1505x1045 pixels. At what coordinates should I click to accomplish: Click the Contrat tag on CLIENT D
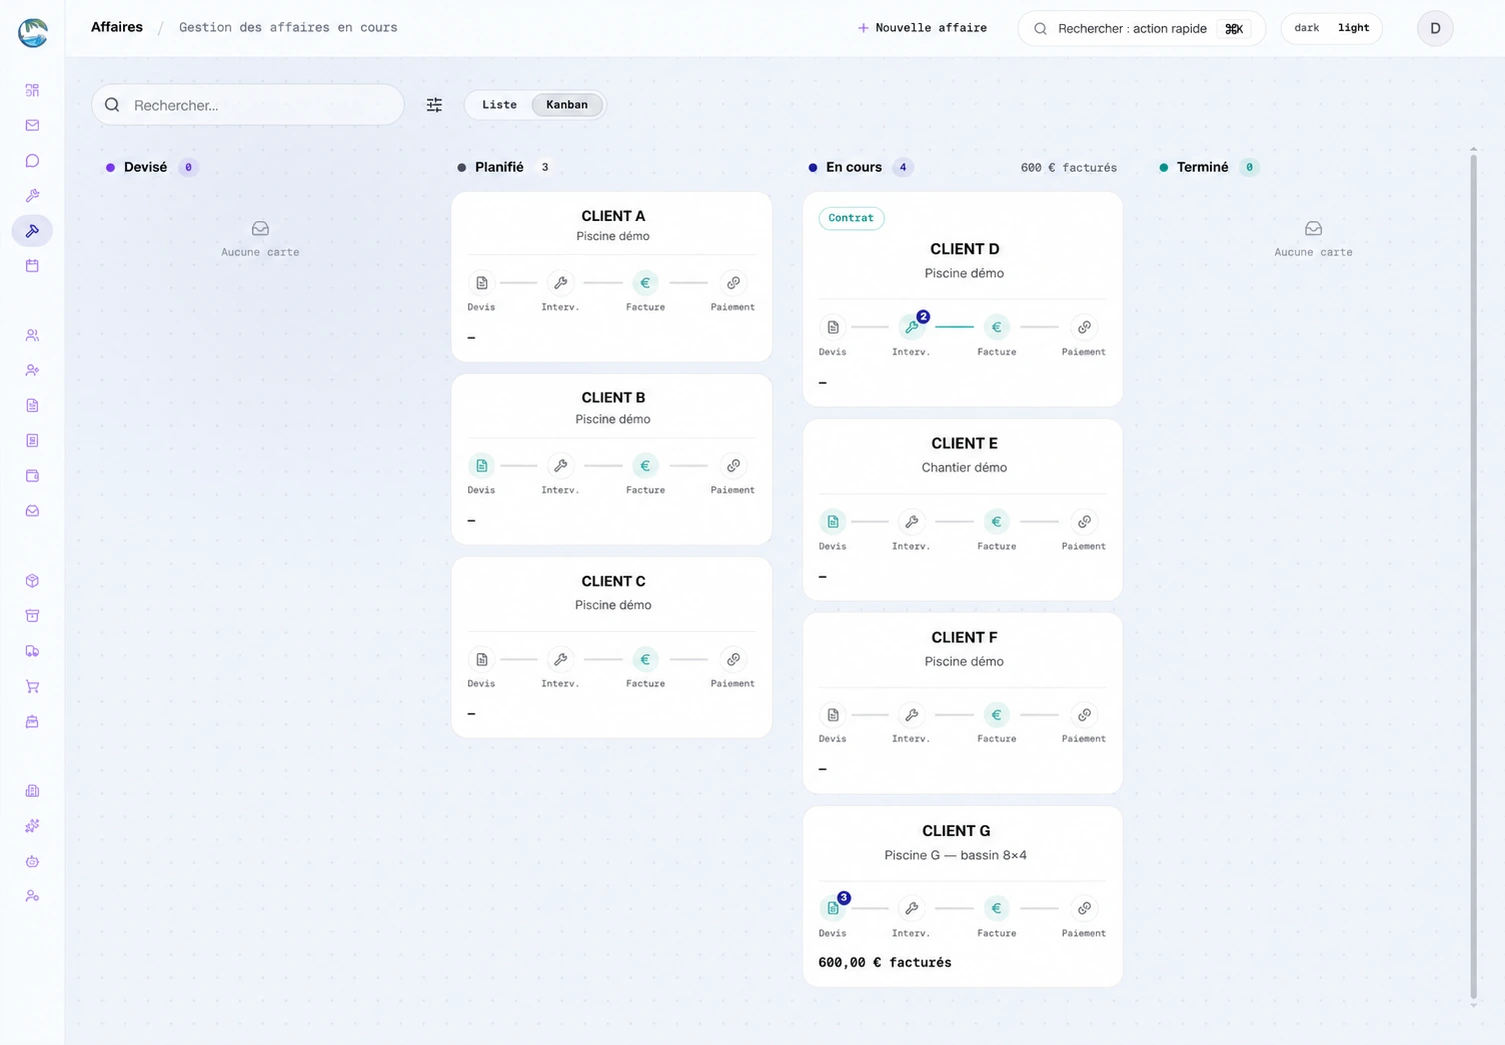pos(851,218)
